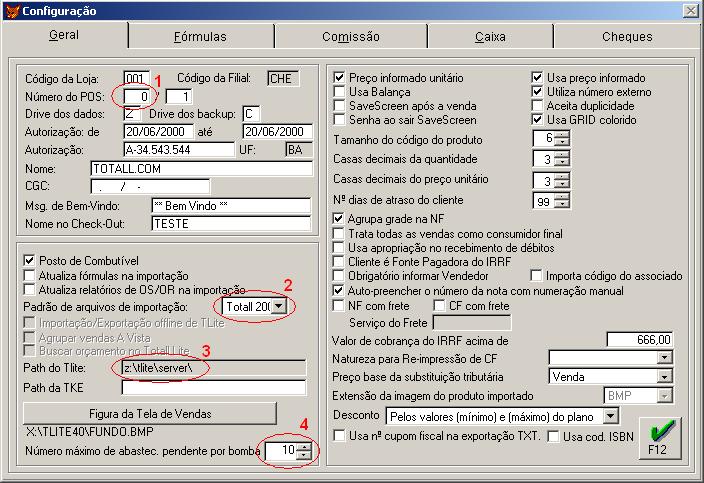Click the Figura da Tela de Vendas button

tap(150, 413)
